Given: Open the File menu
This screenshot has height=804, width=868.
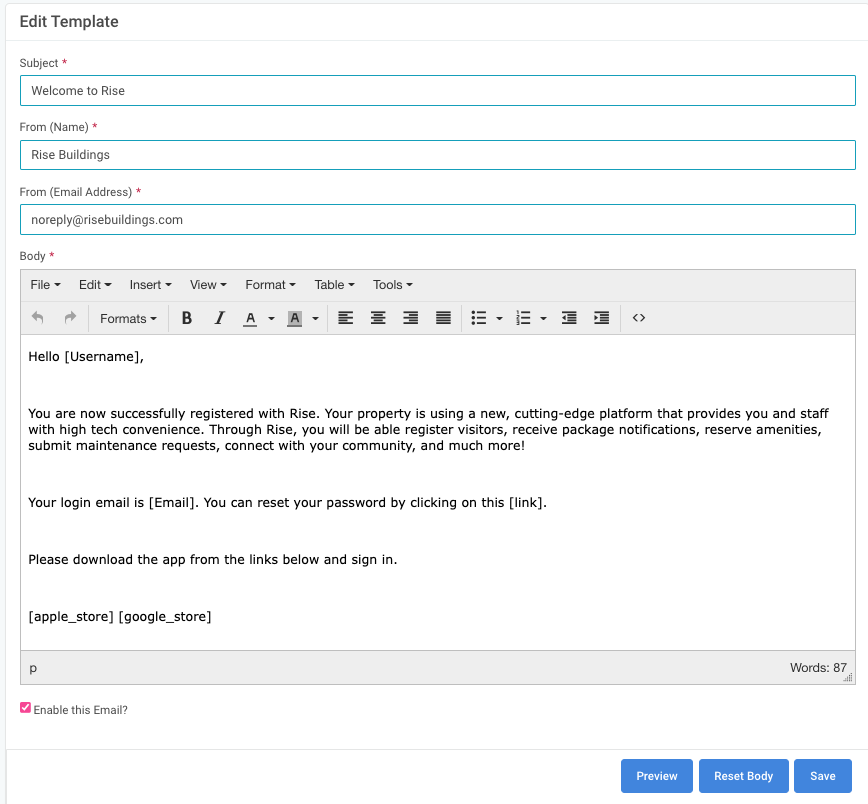Looking at the screenshot, I should pyautogui.click(x=45, y=285).
